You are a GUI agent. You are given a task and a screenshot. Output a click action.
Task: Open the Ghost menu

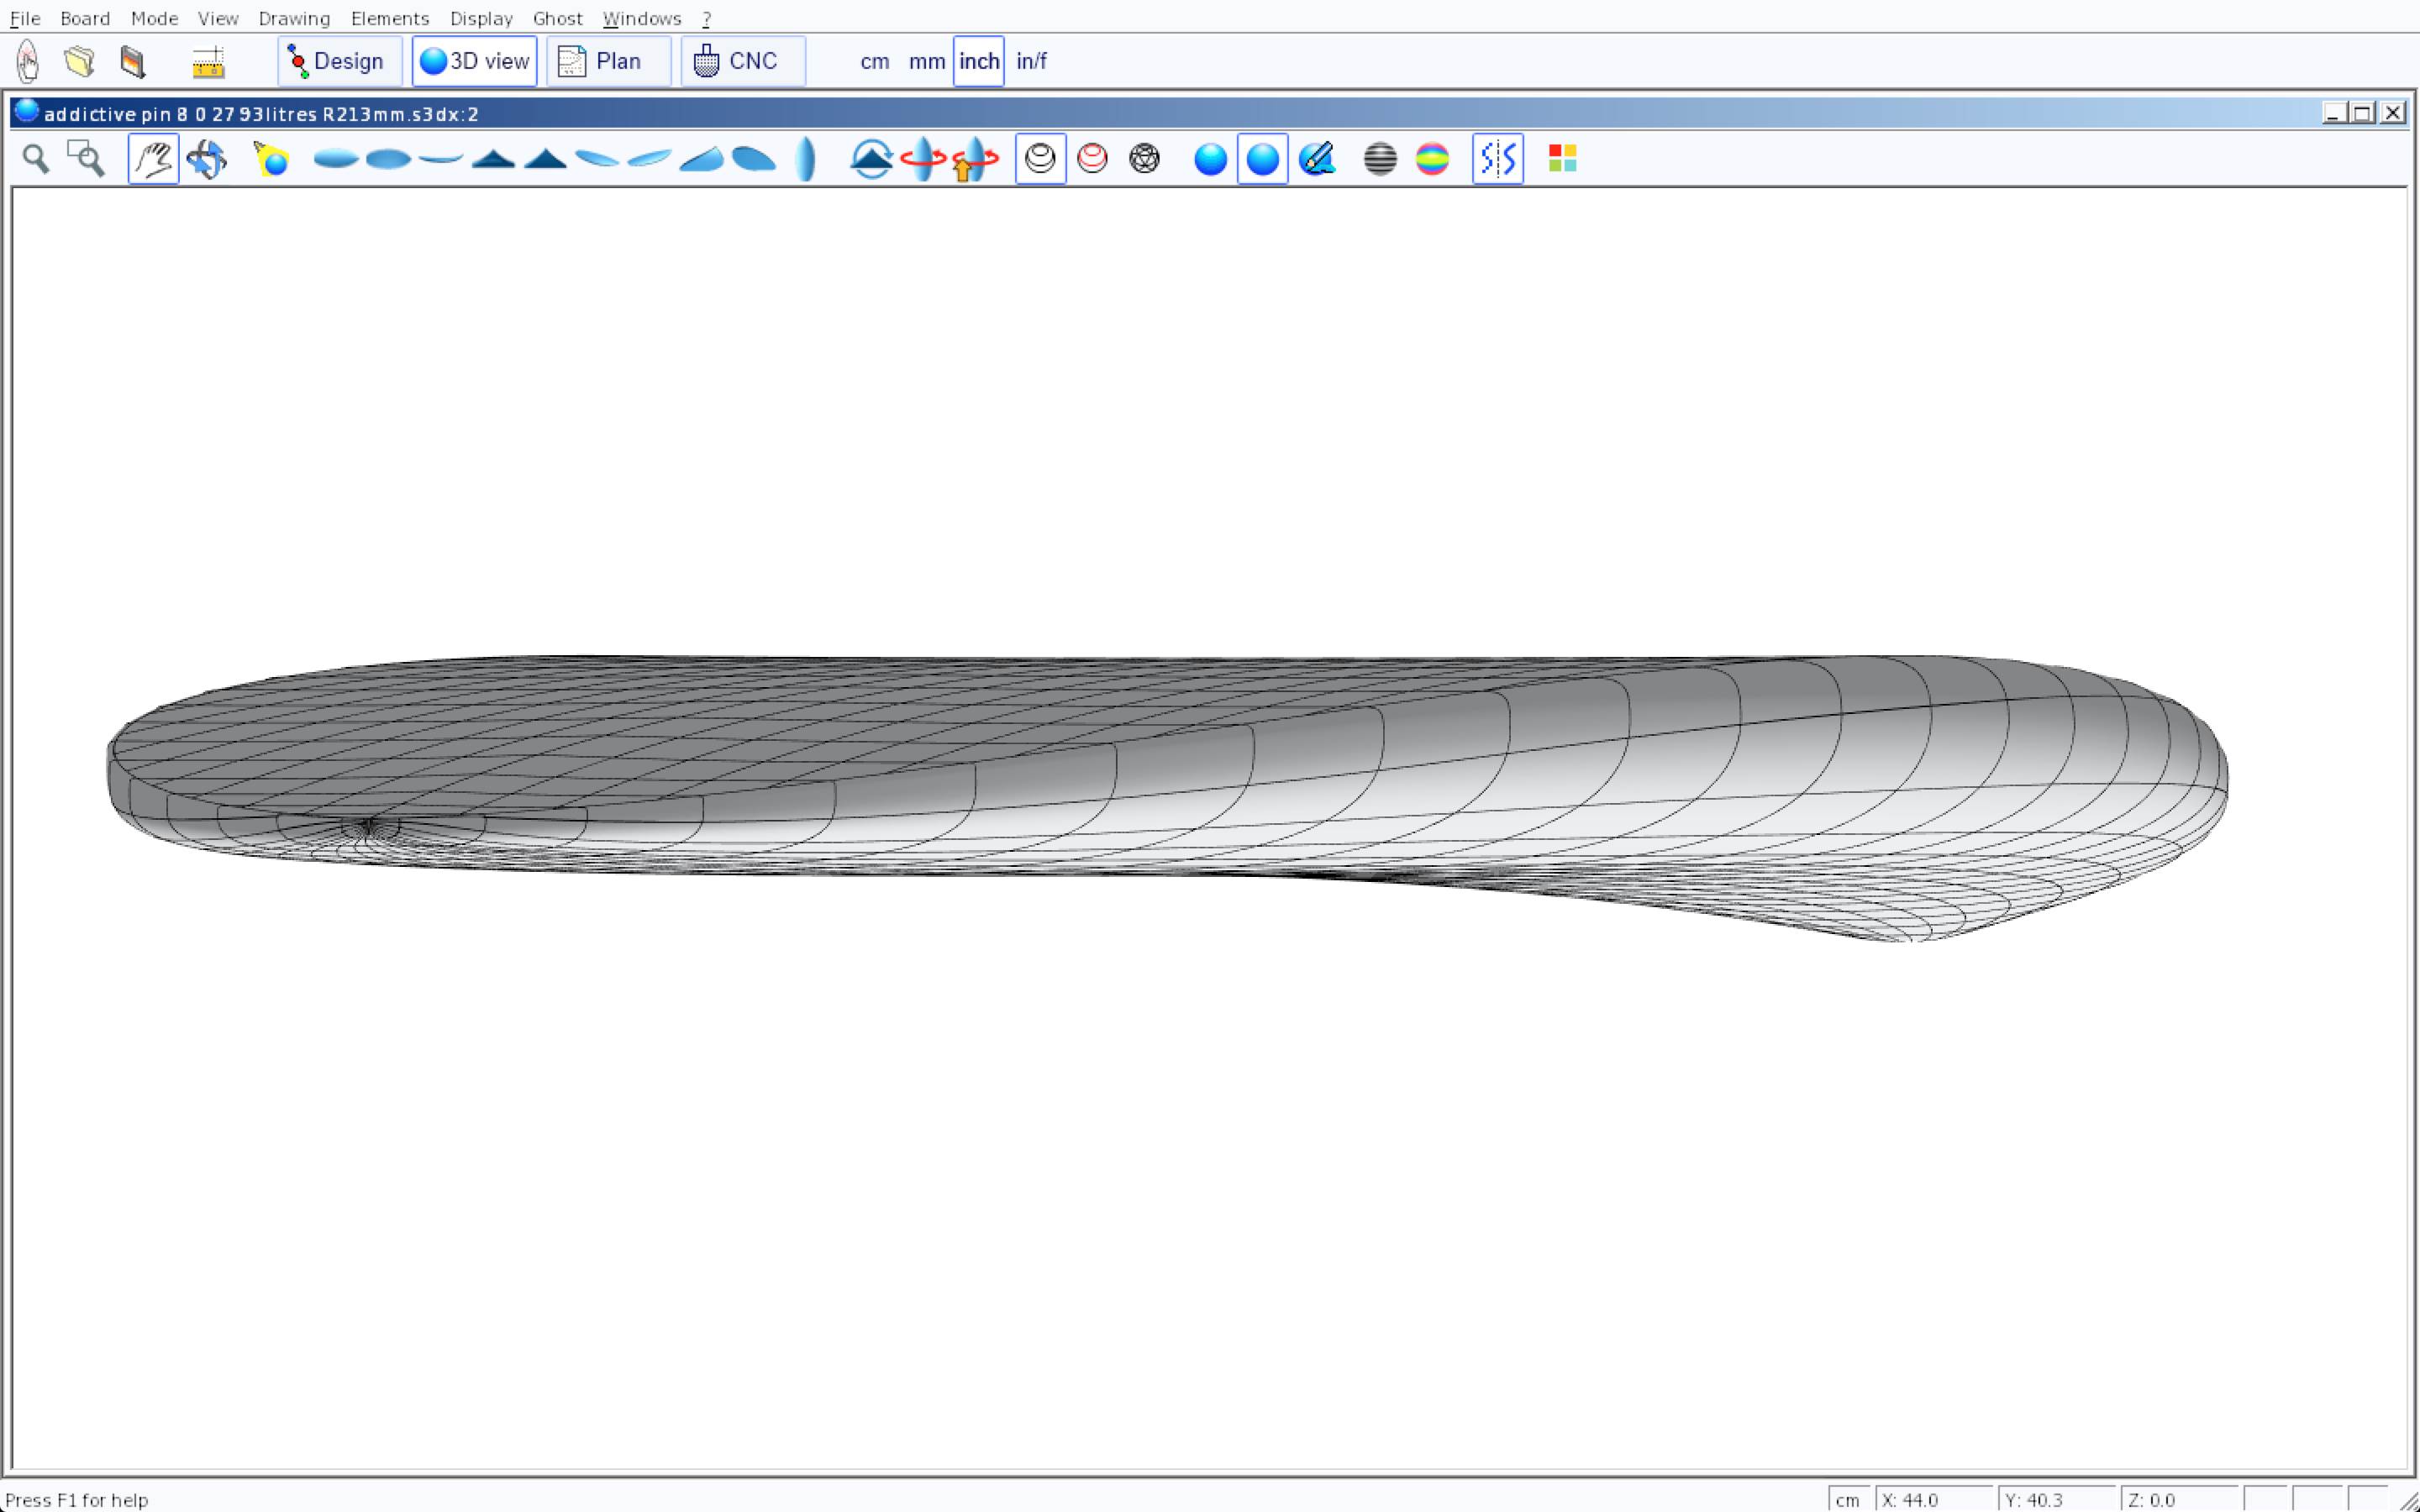[557, 18]
